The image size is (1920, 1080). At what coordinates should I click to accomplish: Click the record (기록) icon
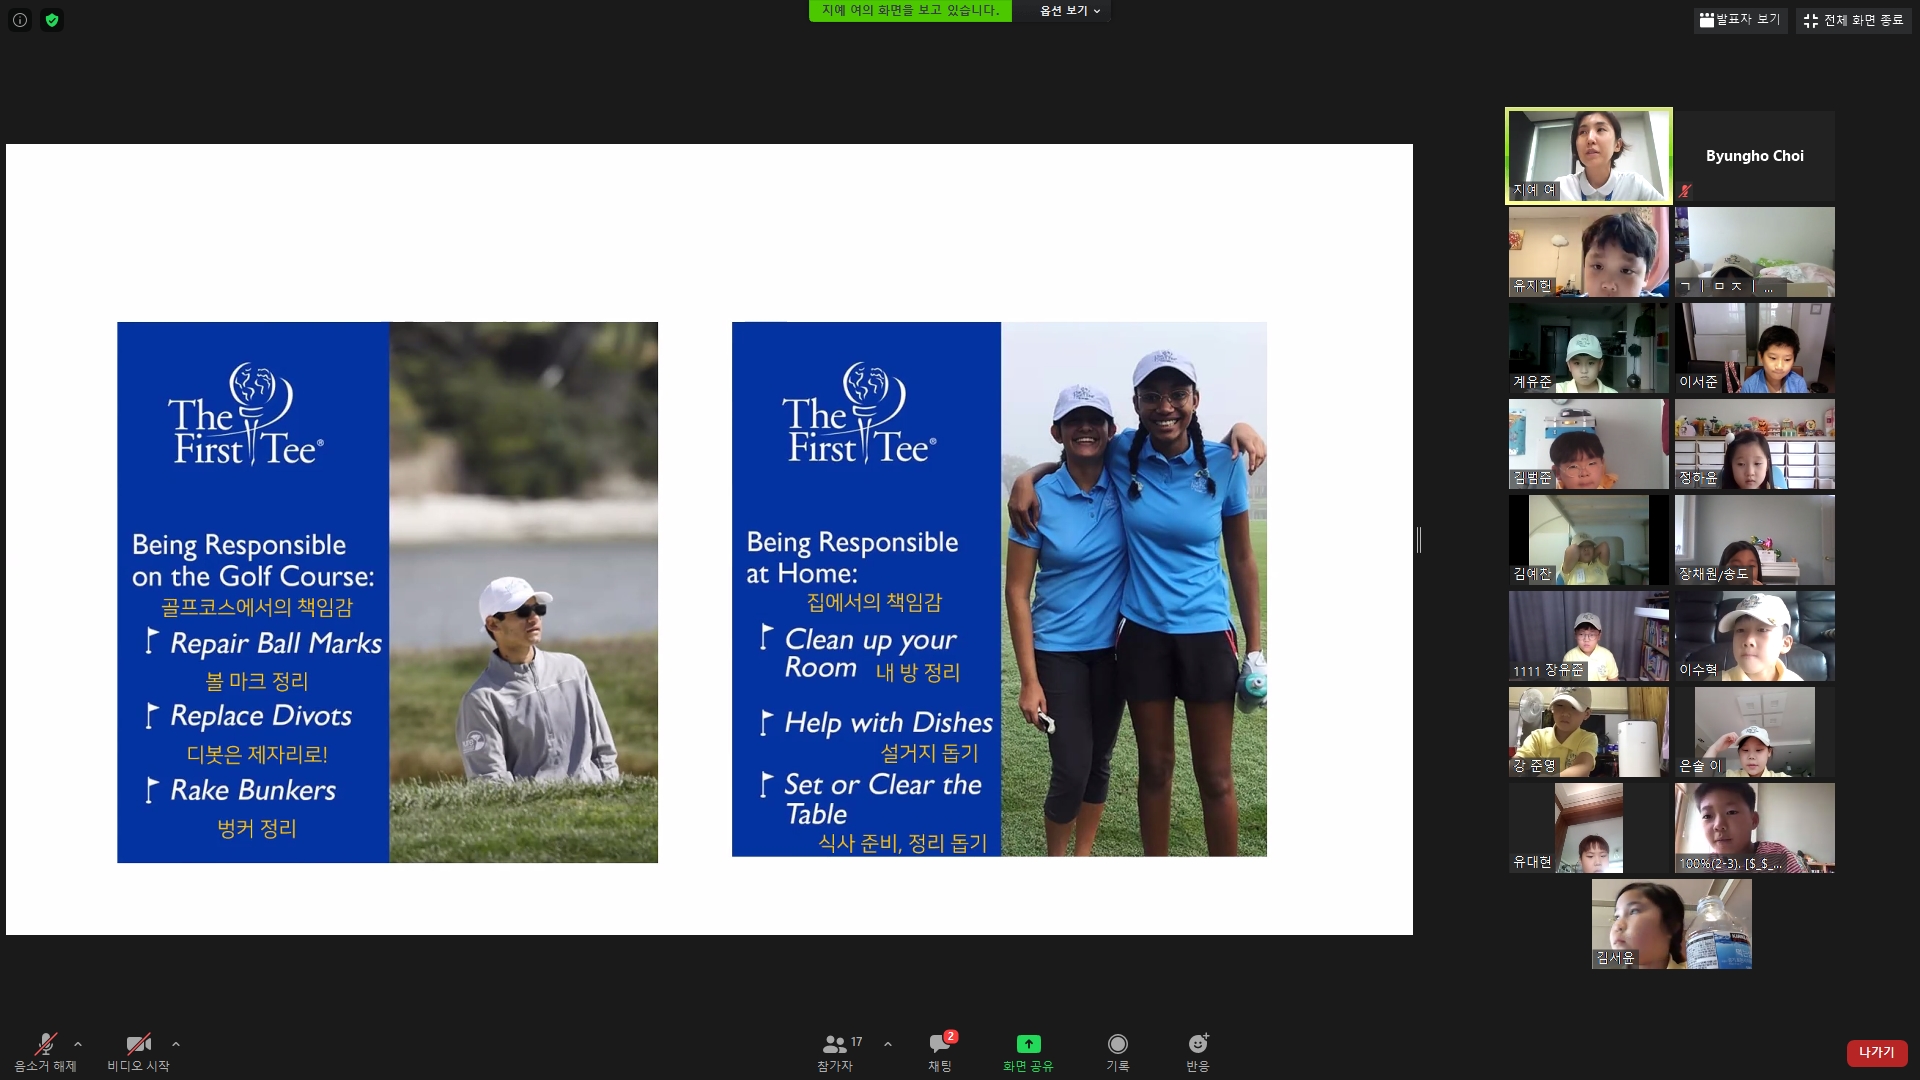click(1117, 1044)
